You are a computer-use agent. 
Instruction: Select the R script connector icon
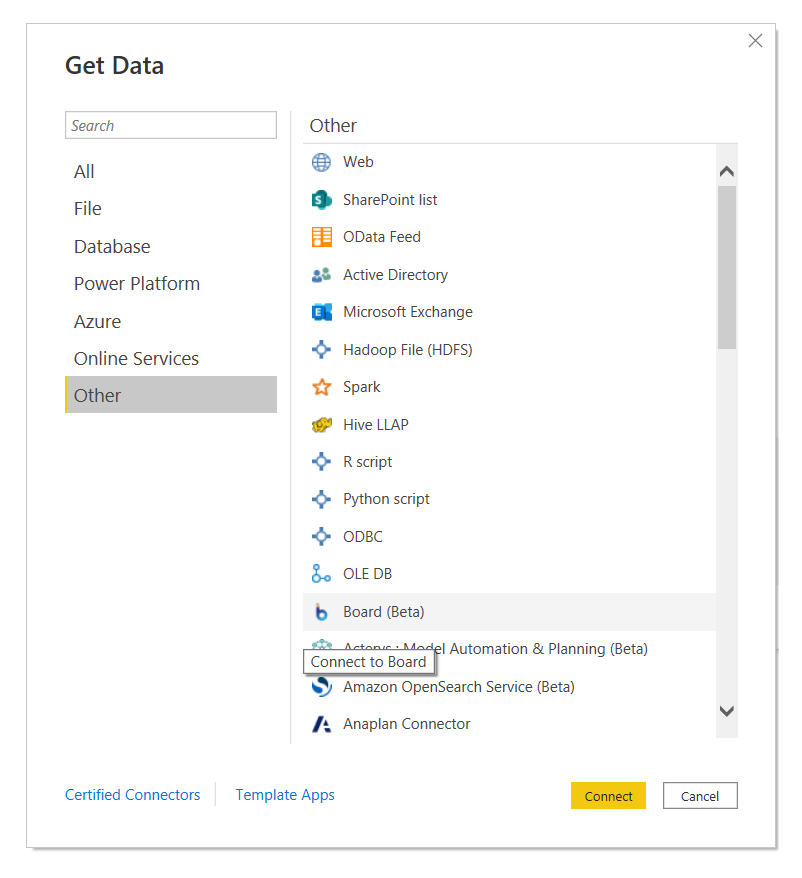point(321,462)
